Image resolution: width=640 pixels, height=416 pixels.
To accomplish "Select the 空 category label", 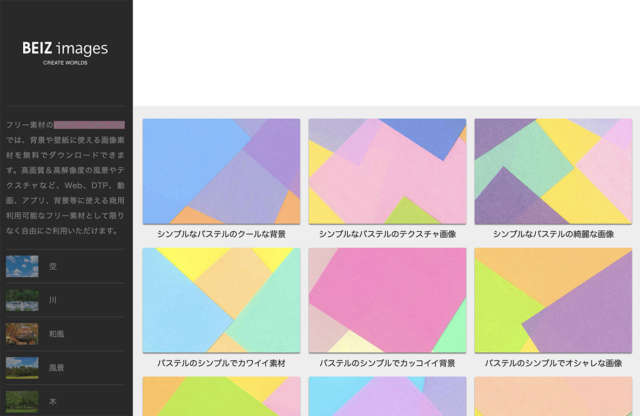I will (53, 267).
